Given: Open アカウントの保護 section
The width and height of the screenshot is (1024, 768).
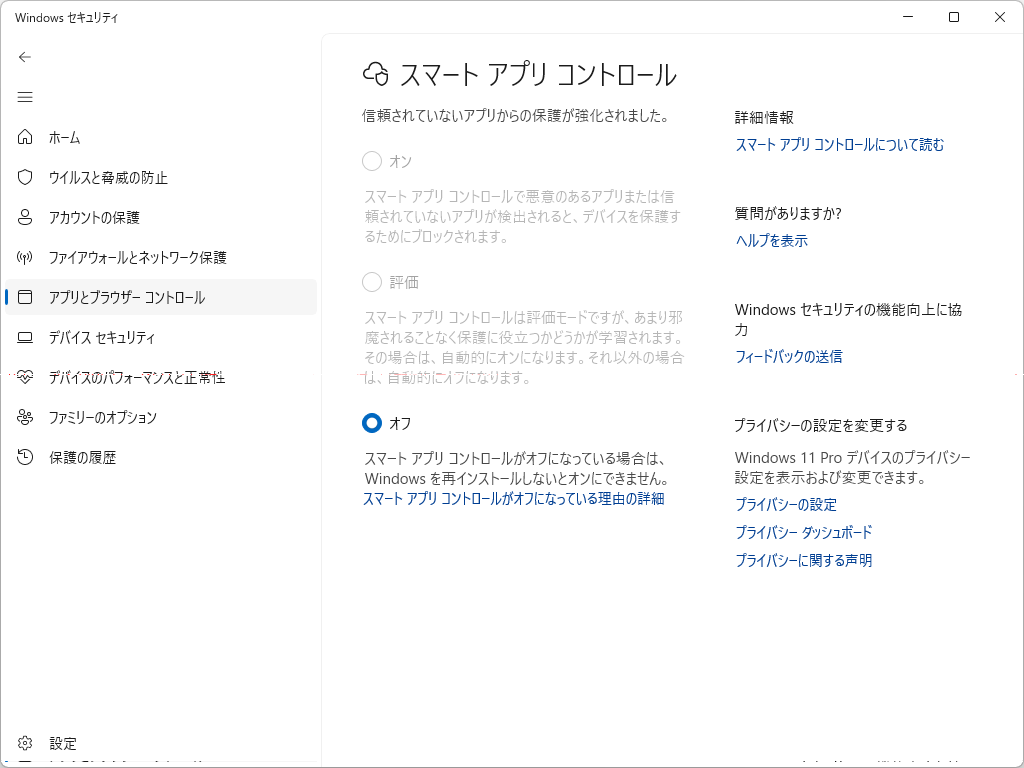Looking at the screenshot, I should [x=161, y=217].
